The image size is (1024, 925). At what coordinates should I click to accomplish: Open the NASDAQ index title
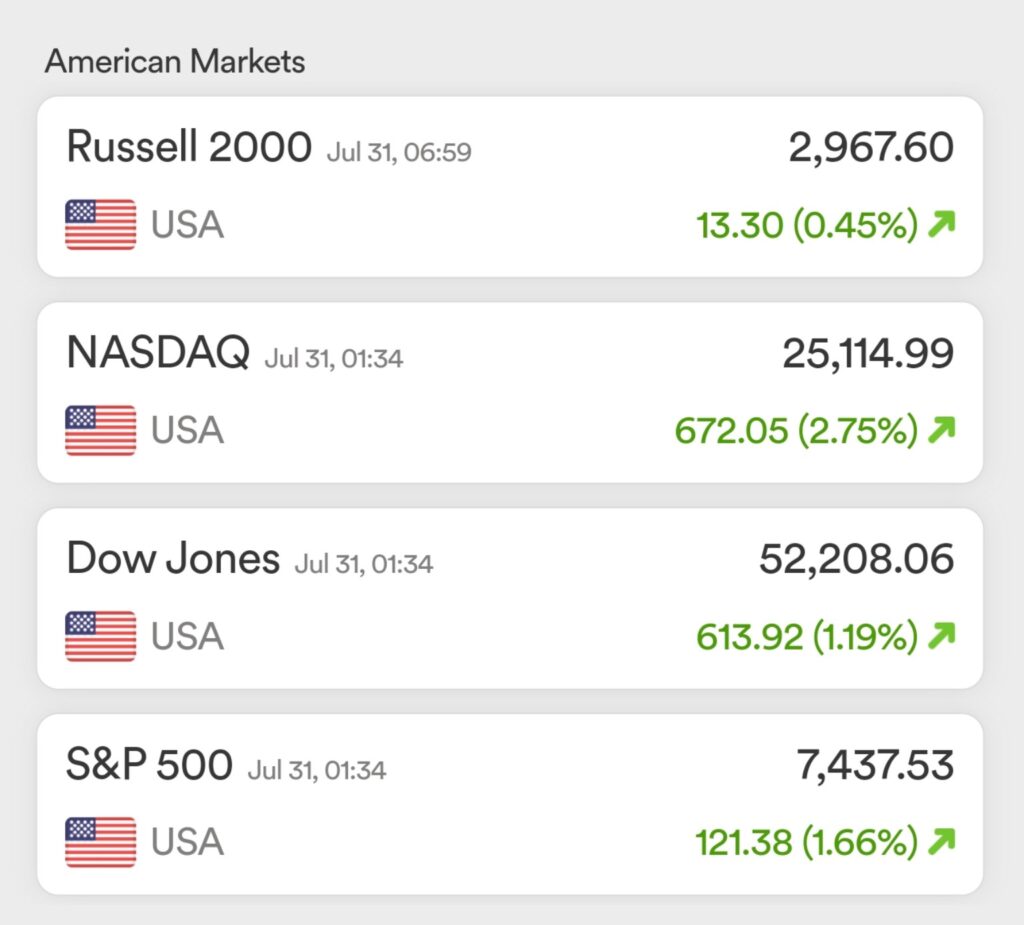pyautogui.click(x=158, y=353)
